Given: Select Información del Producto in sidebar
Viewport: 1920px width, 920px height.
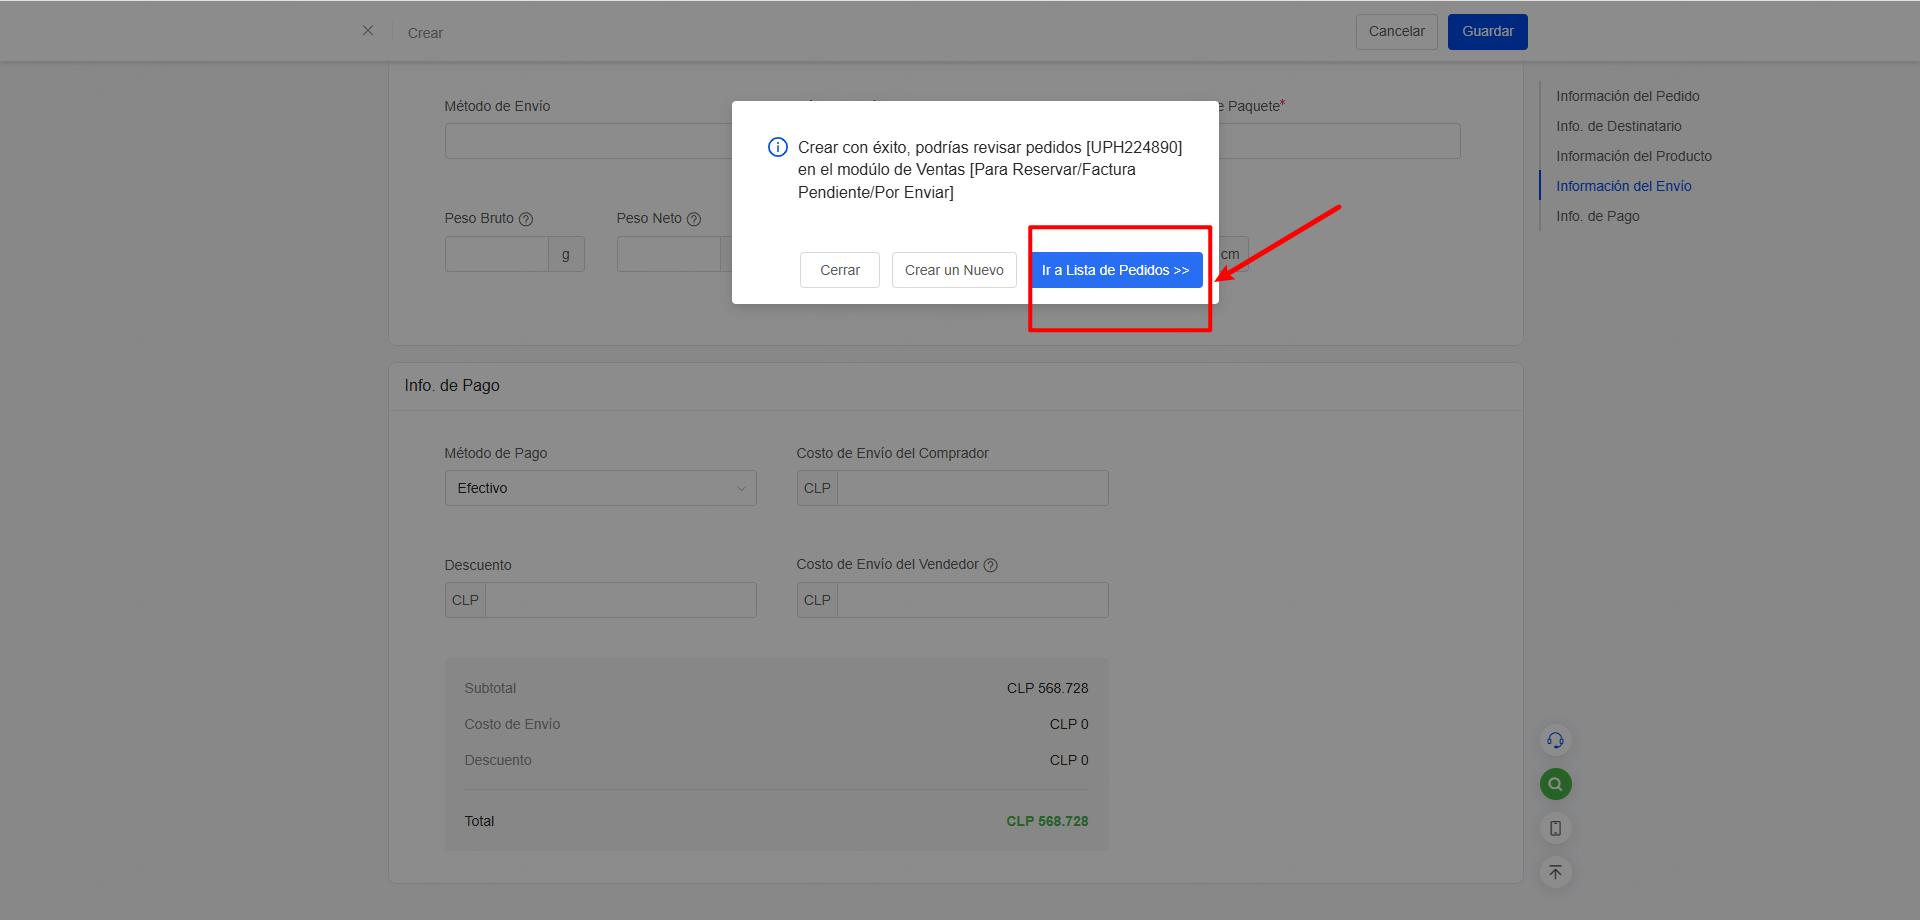Looking at the screenshot, I should click(1633, 156).
